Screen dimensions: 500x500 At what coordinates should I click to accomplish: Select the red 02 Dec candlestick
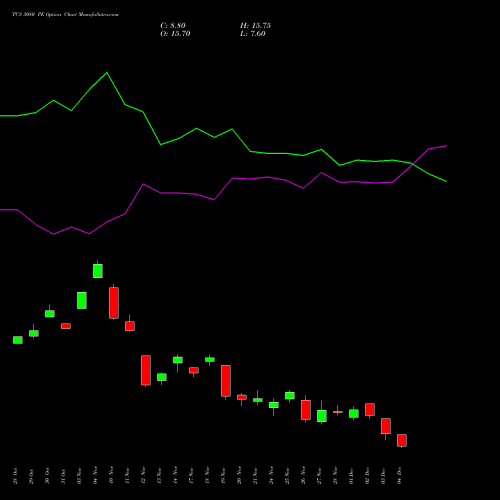coord(370,409)
